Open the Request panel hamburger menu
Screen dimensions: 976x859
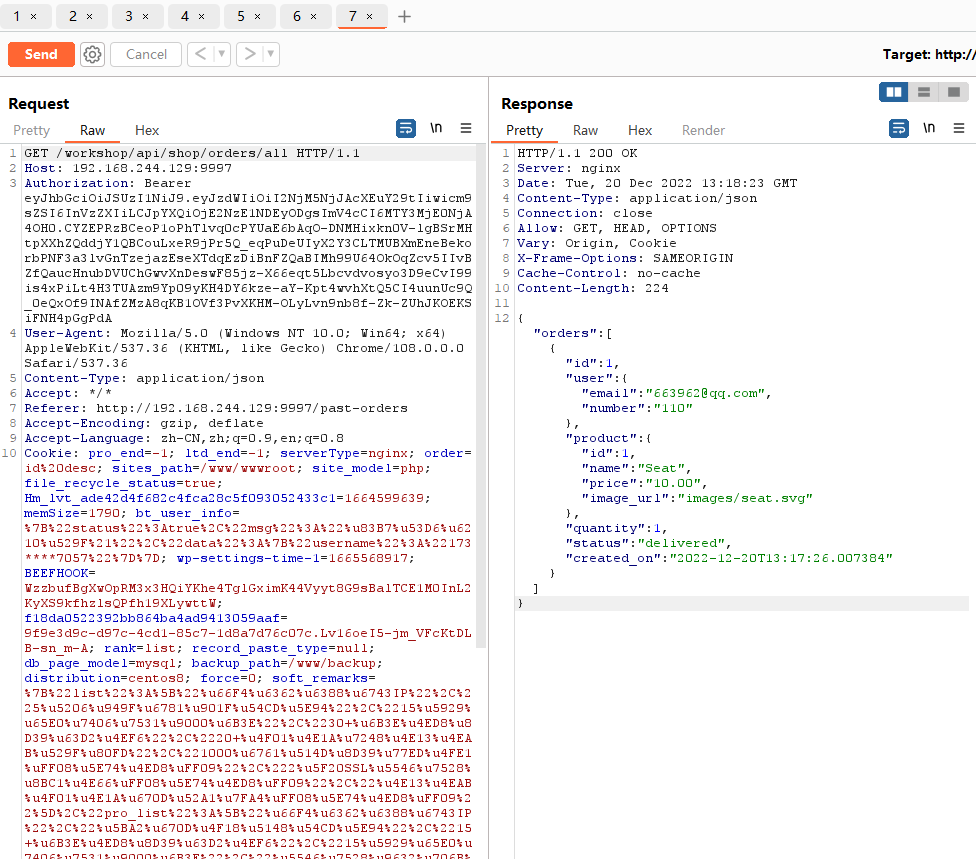point(466,128)
